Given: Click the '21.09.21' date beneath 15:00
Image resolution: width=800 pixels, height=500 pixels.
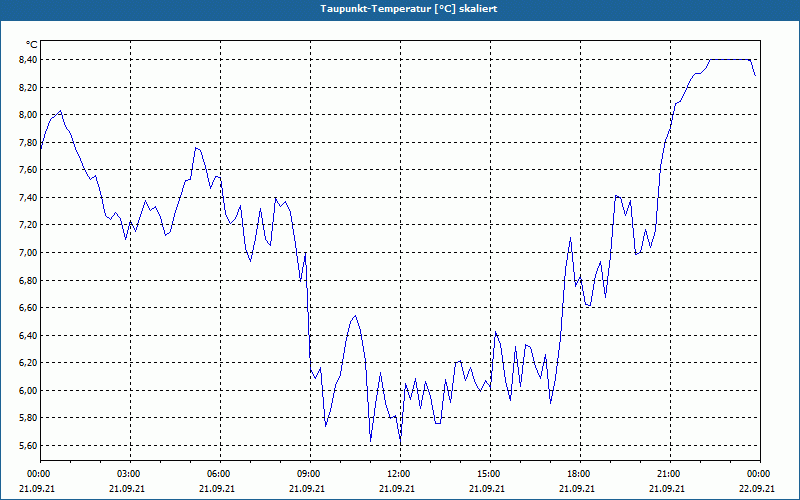Looking at the screenshot, I should (487, 488).
